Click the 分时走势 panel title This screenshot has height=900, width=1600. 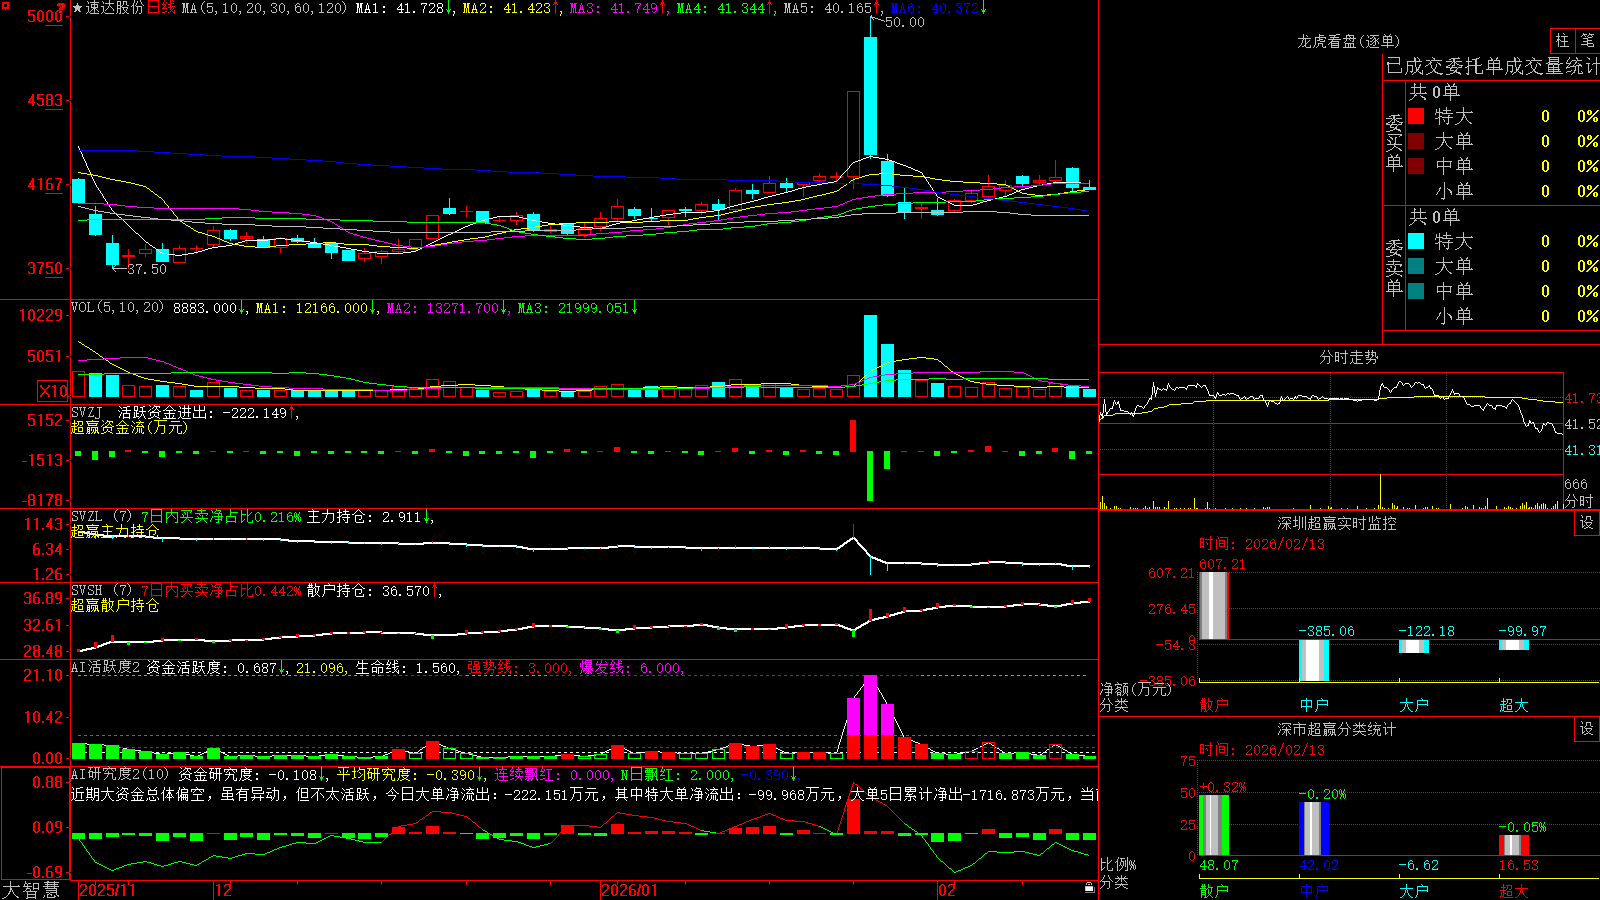coord(1348,357)
